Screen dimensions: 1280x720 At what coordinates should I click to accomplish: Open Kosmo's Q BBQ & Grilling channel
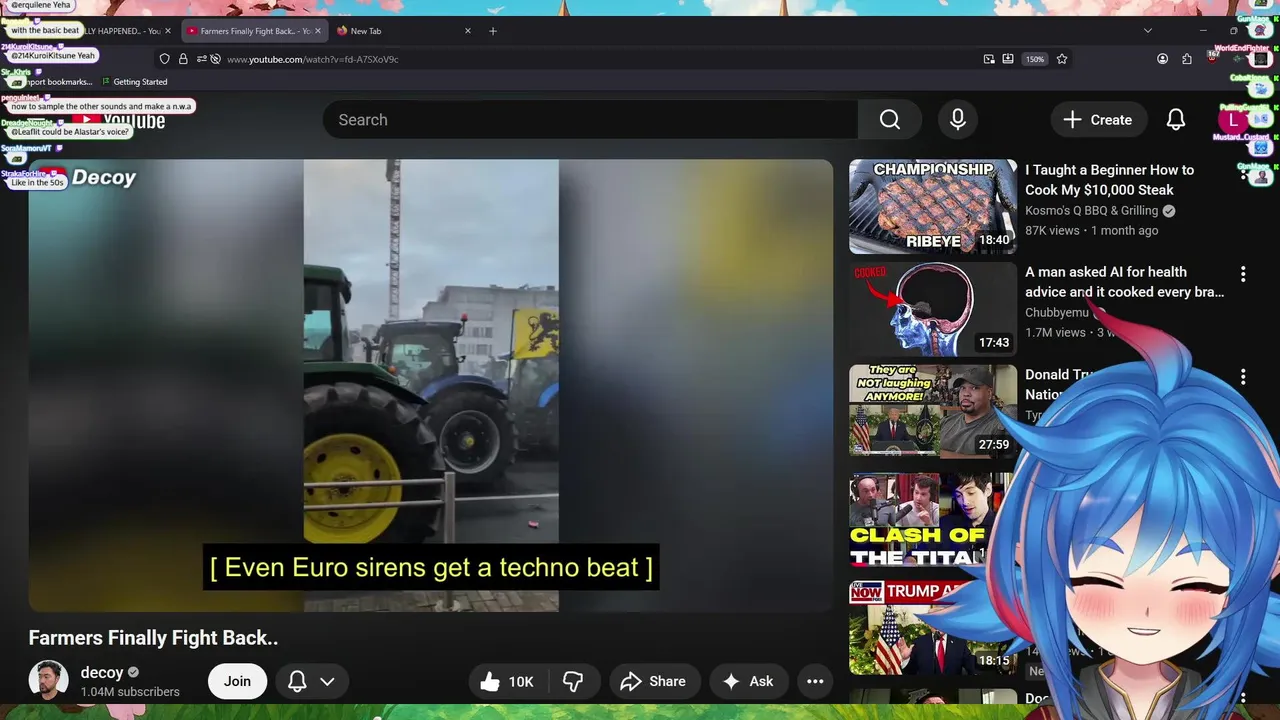click(x=1091, y=211)
